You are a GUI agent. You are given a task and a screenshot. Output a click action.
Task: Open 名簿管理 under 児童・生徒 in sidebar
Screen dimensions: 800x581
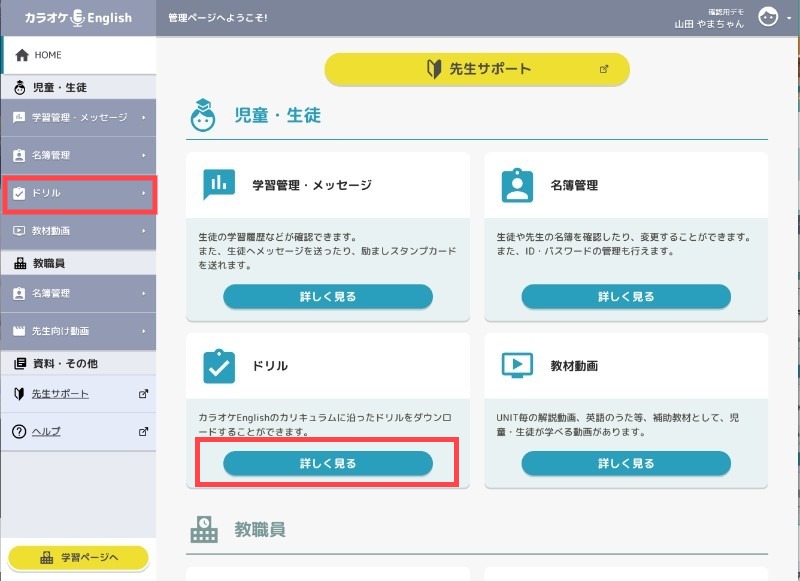click(x=79, y=156)
